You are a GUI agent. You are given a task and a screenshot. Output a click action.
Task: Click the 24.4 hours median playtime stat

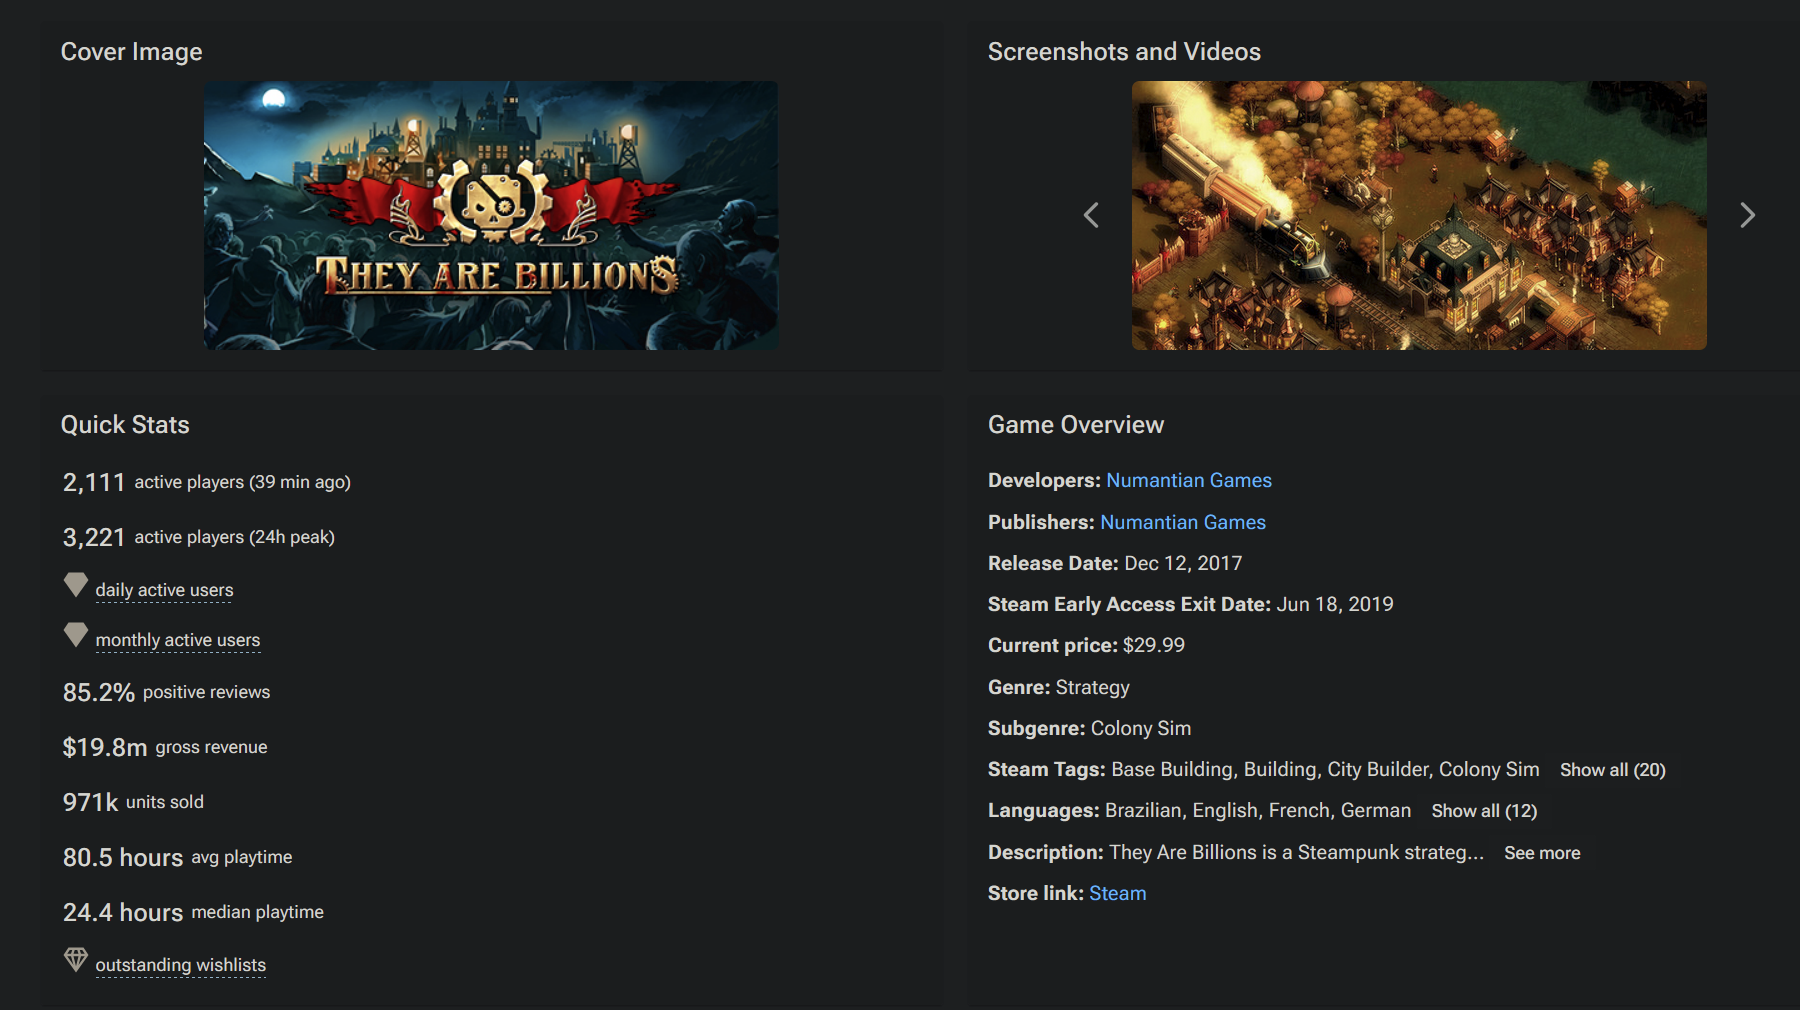point(193,912)
